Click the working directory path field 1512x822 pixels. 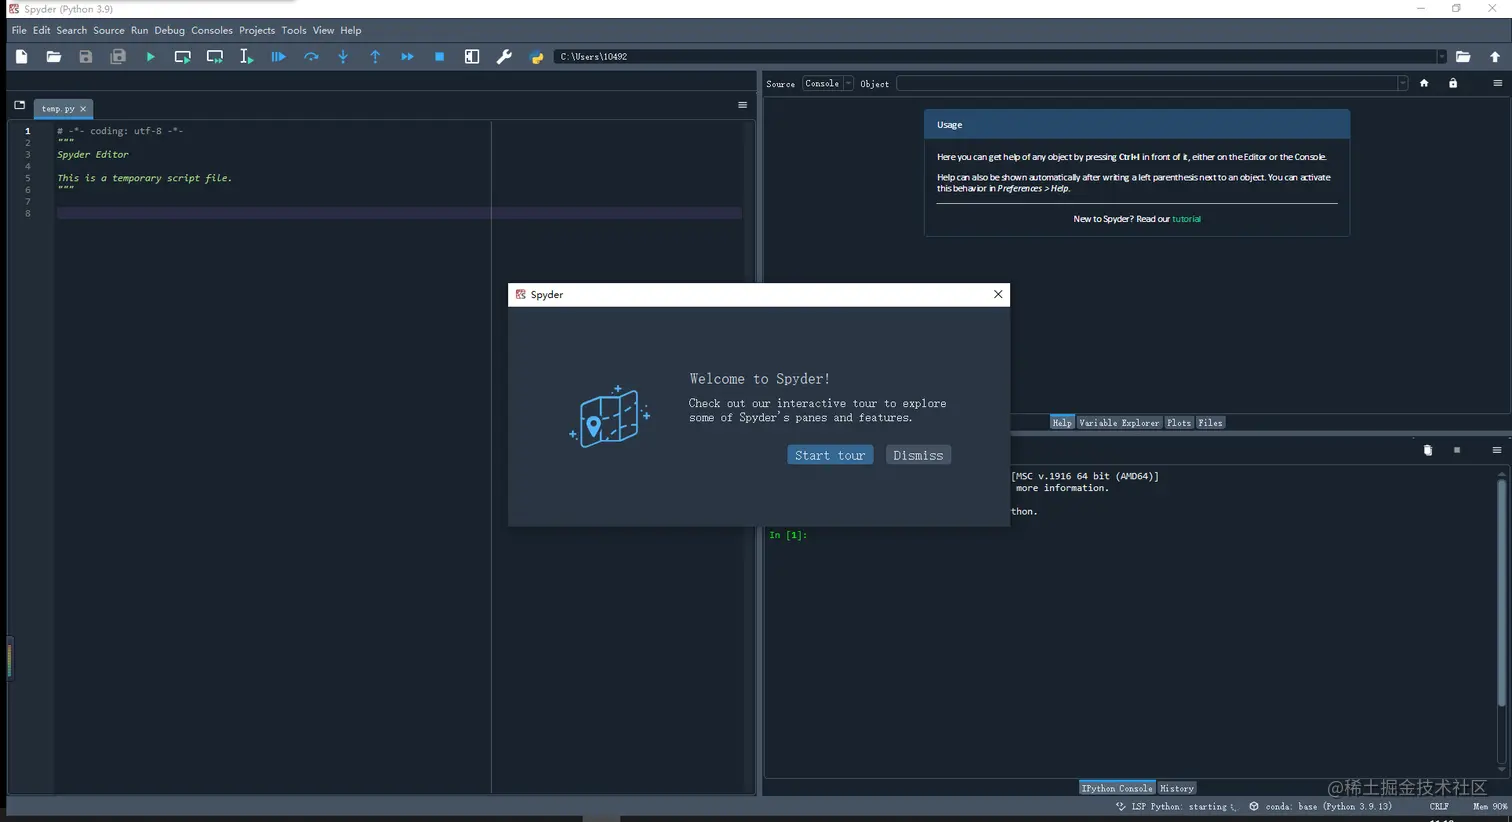995,57
